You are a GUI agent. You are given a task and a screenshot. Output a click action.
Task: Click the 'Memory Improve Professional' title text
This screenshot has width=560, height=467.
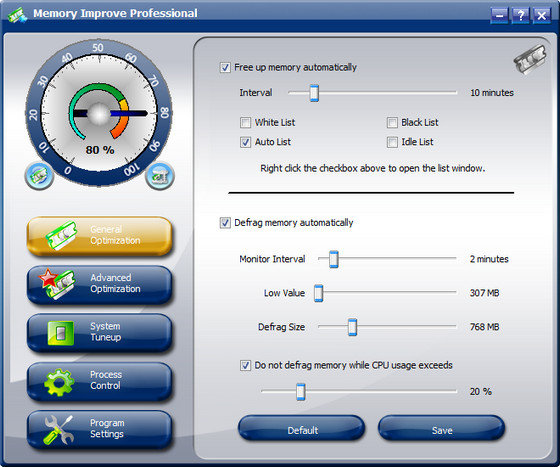[115, 14]
